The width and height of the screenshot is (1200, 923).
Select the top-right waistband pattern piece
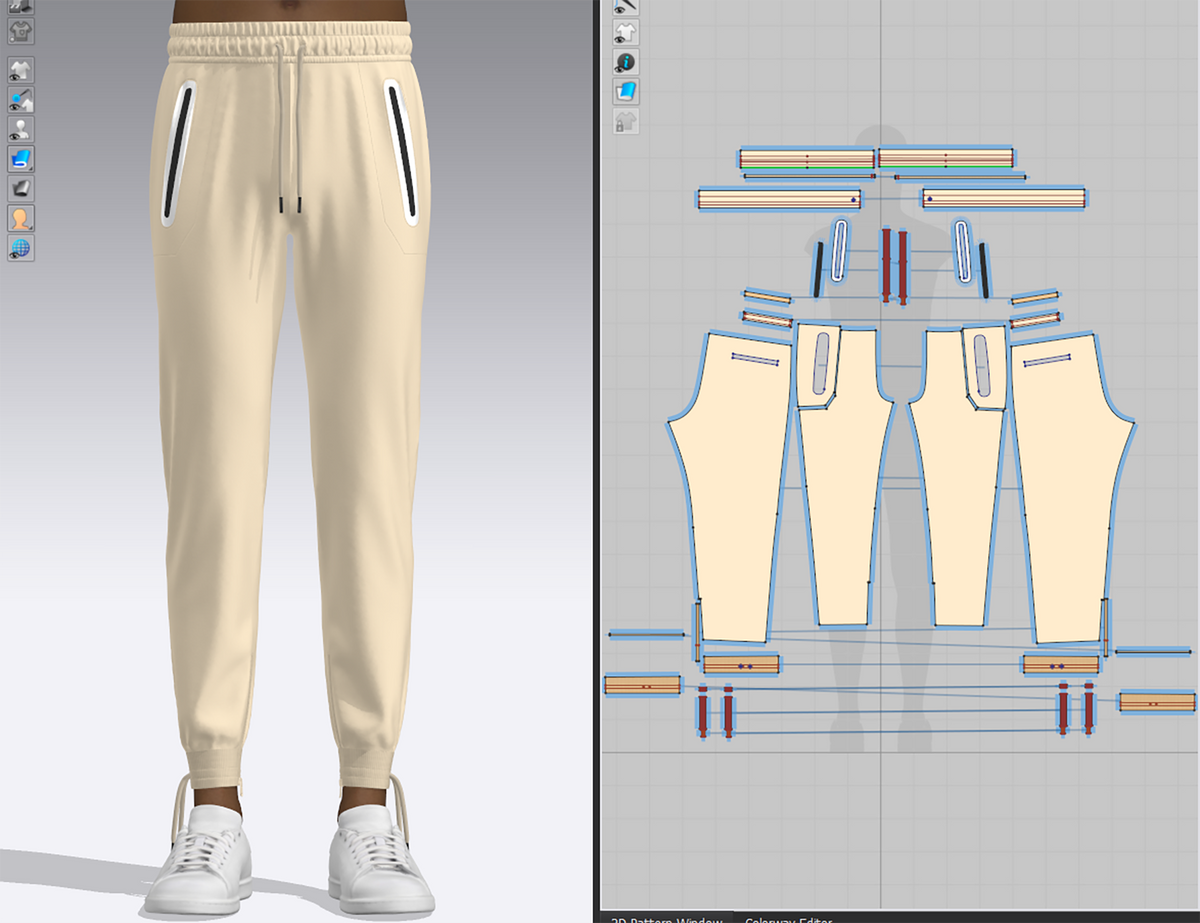tap(945, 159)
